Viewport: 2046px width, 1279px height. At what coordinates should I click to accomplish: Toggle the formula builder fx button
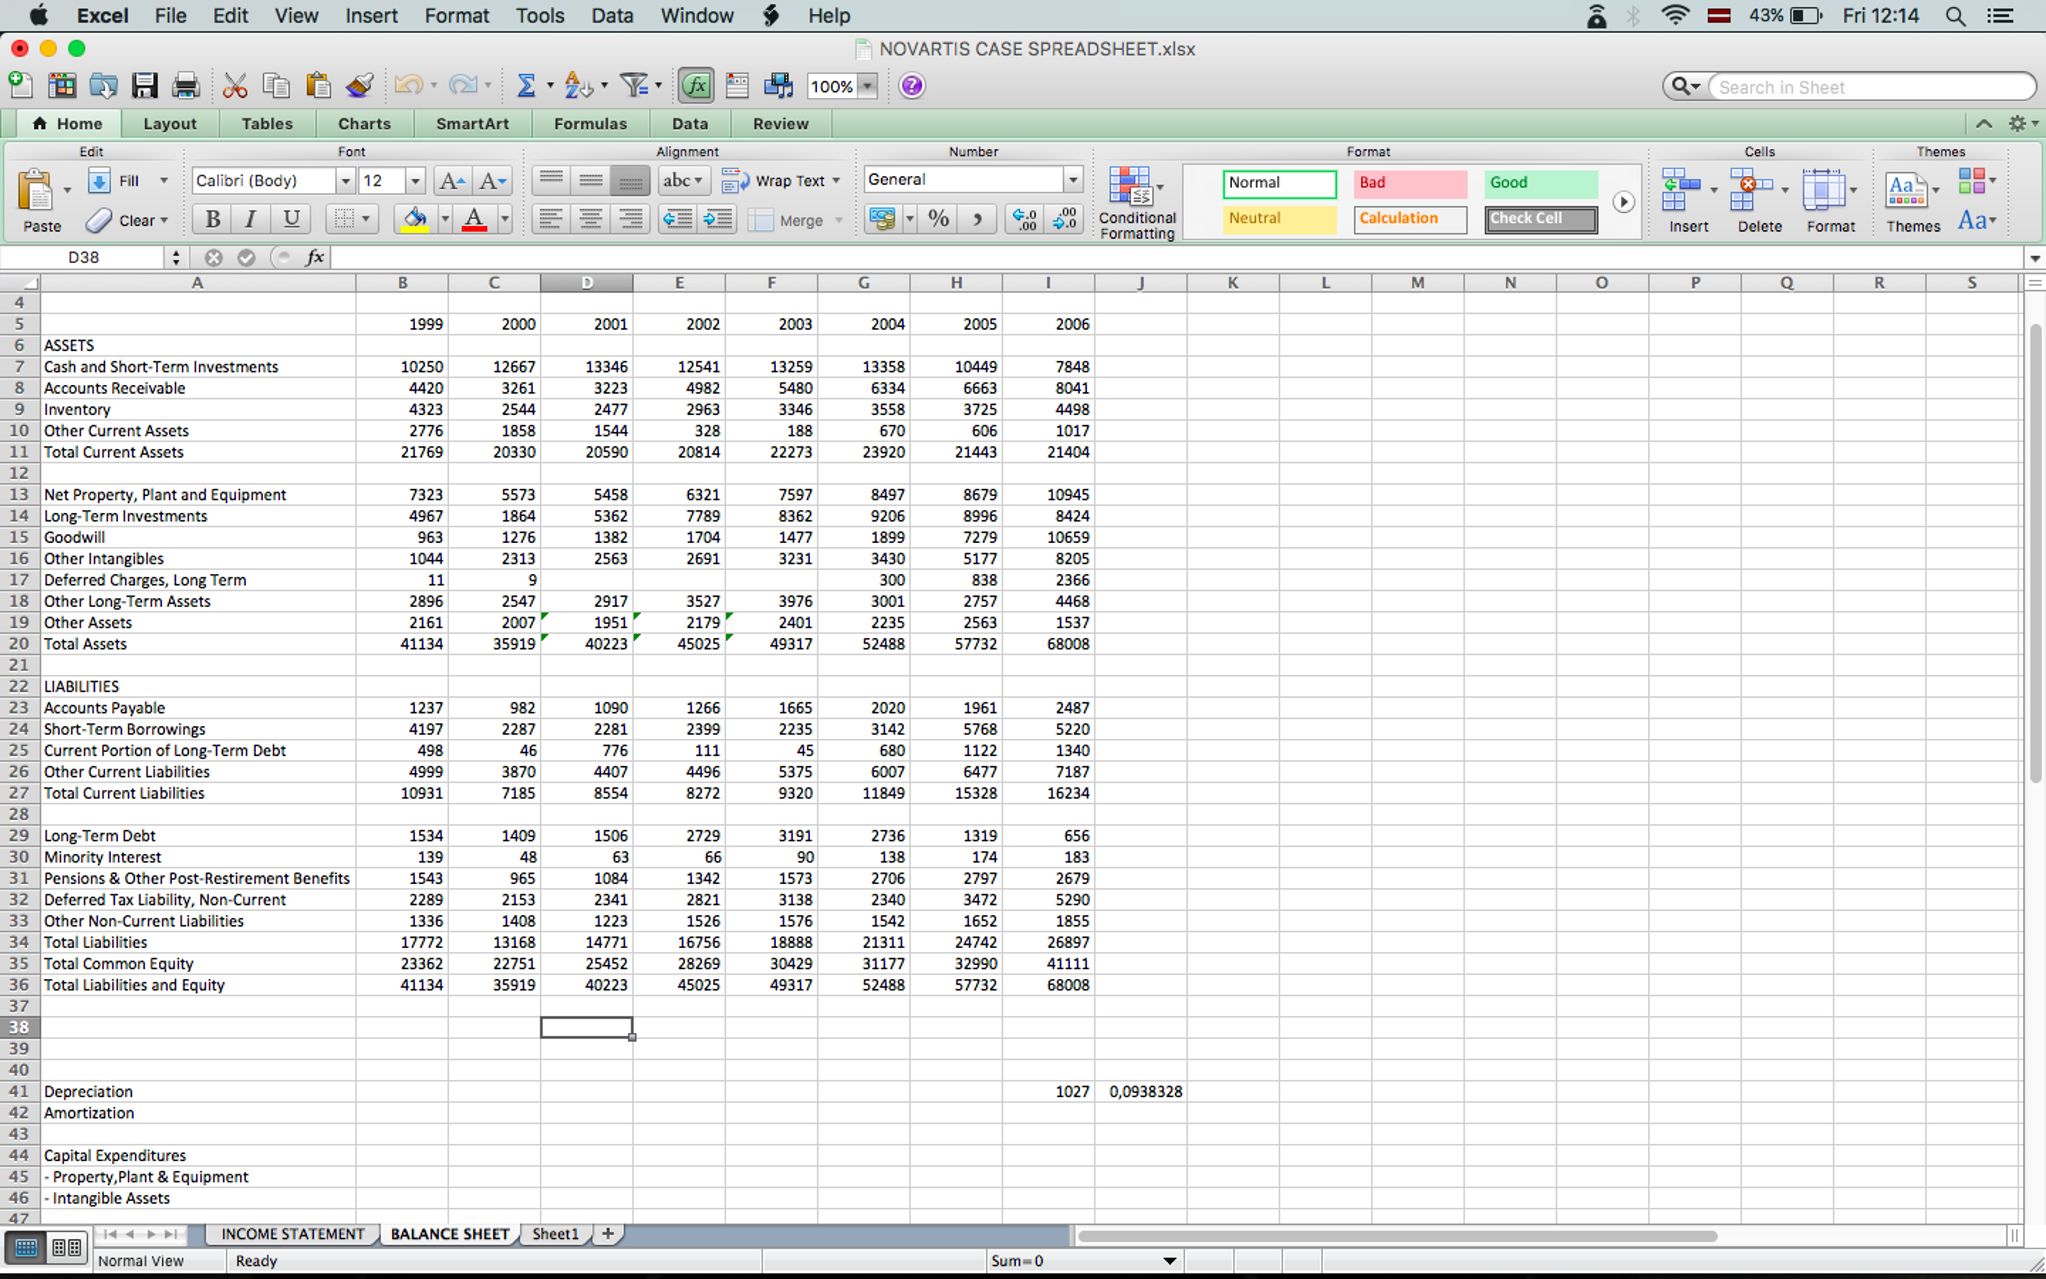tap(696, 86)
